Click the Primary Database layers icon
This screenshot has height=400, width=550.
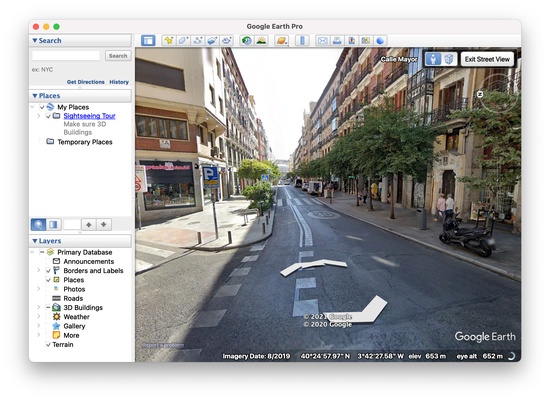click(51, 252)
